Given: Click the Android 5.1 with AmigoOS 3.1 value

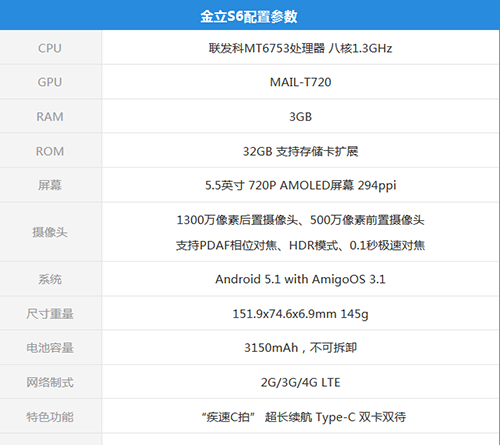Looking at the screenshot, I should [x=300, y=279].
